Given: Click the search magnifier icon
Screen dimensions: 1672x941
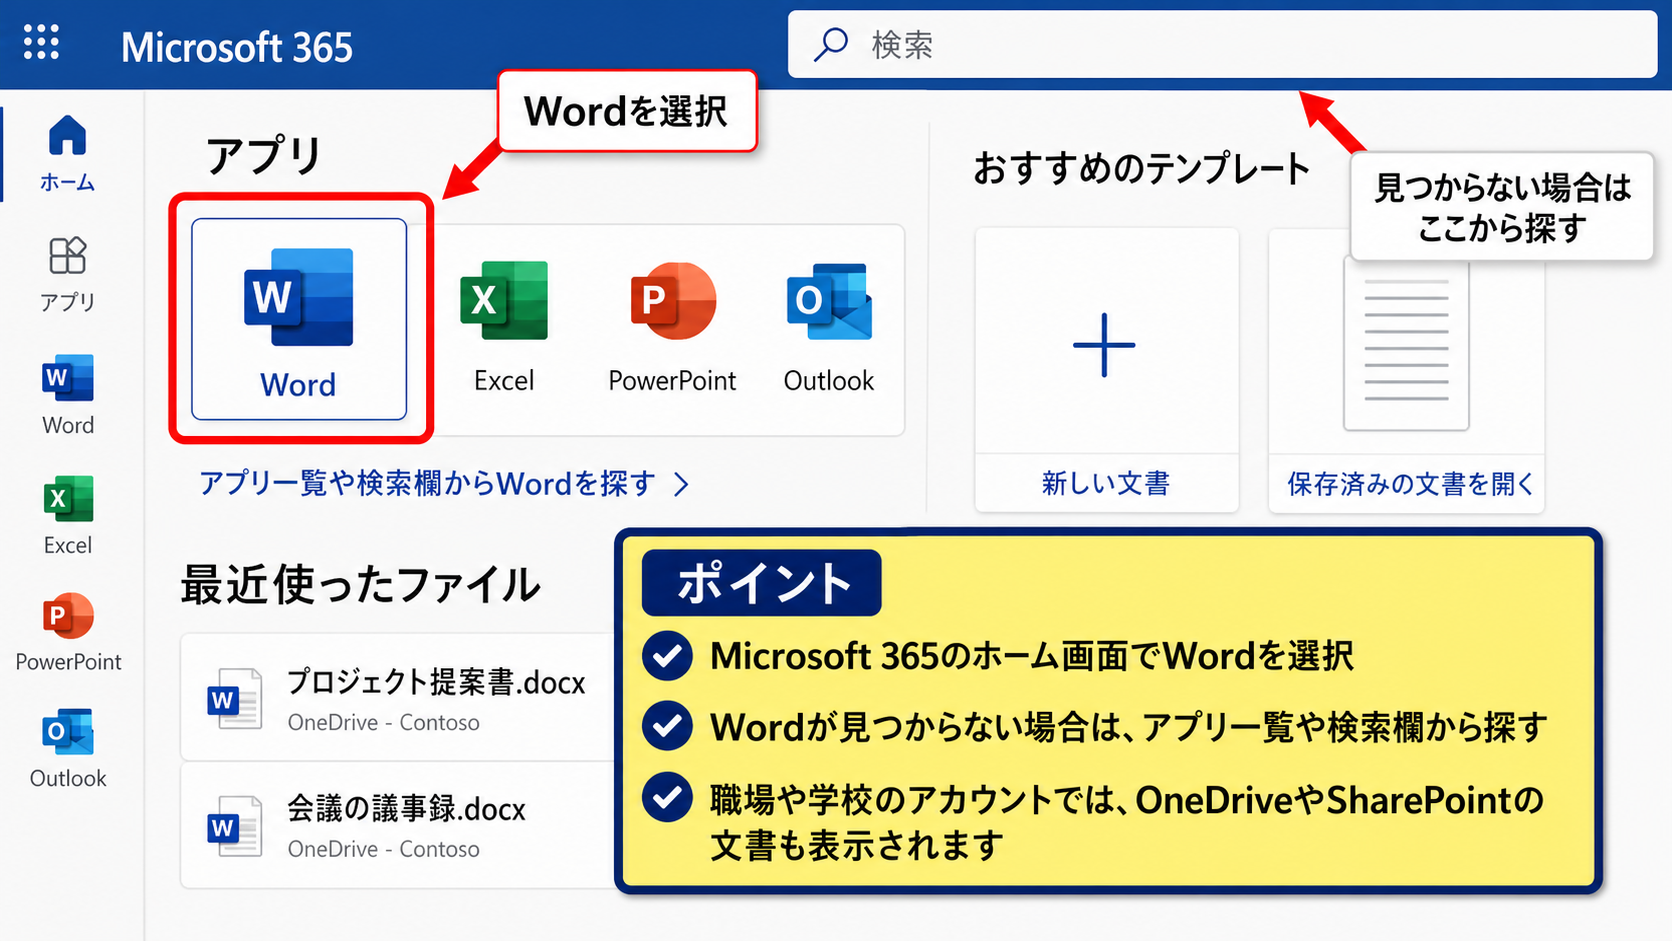Looking at the screenshot, I should [x=831, y=45].
